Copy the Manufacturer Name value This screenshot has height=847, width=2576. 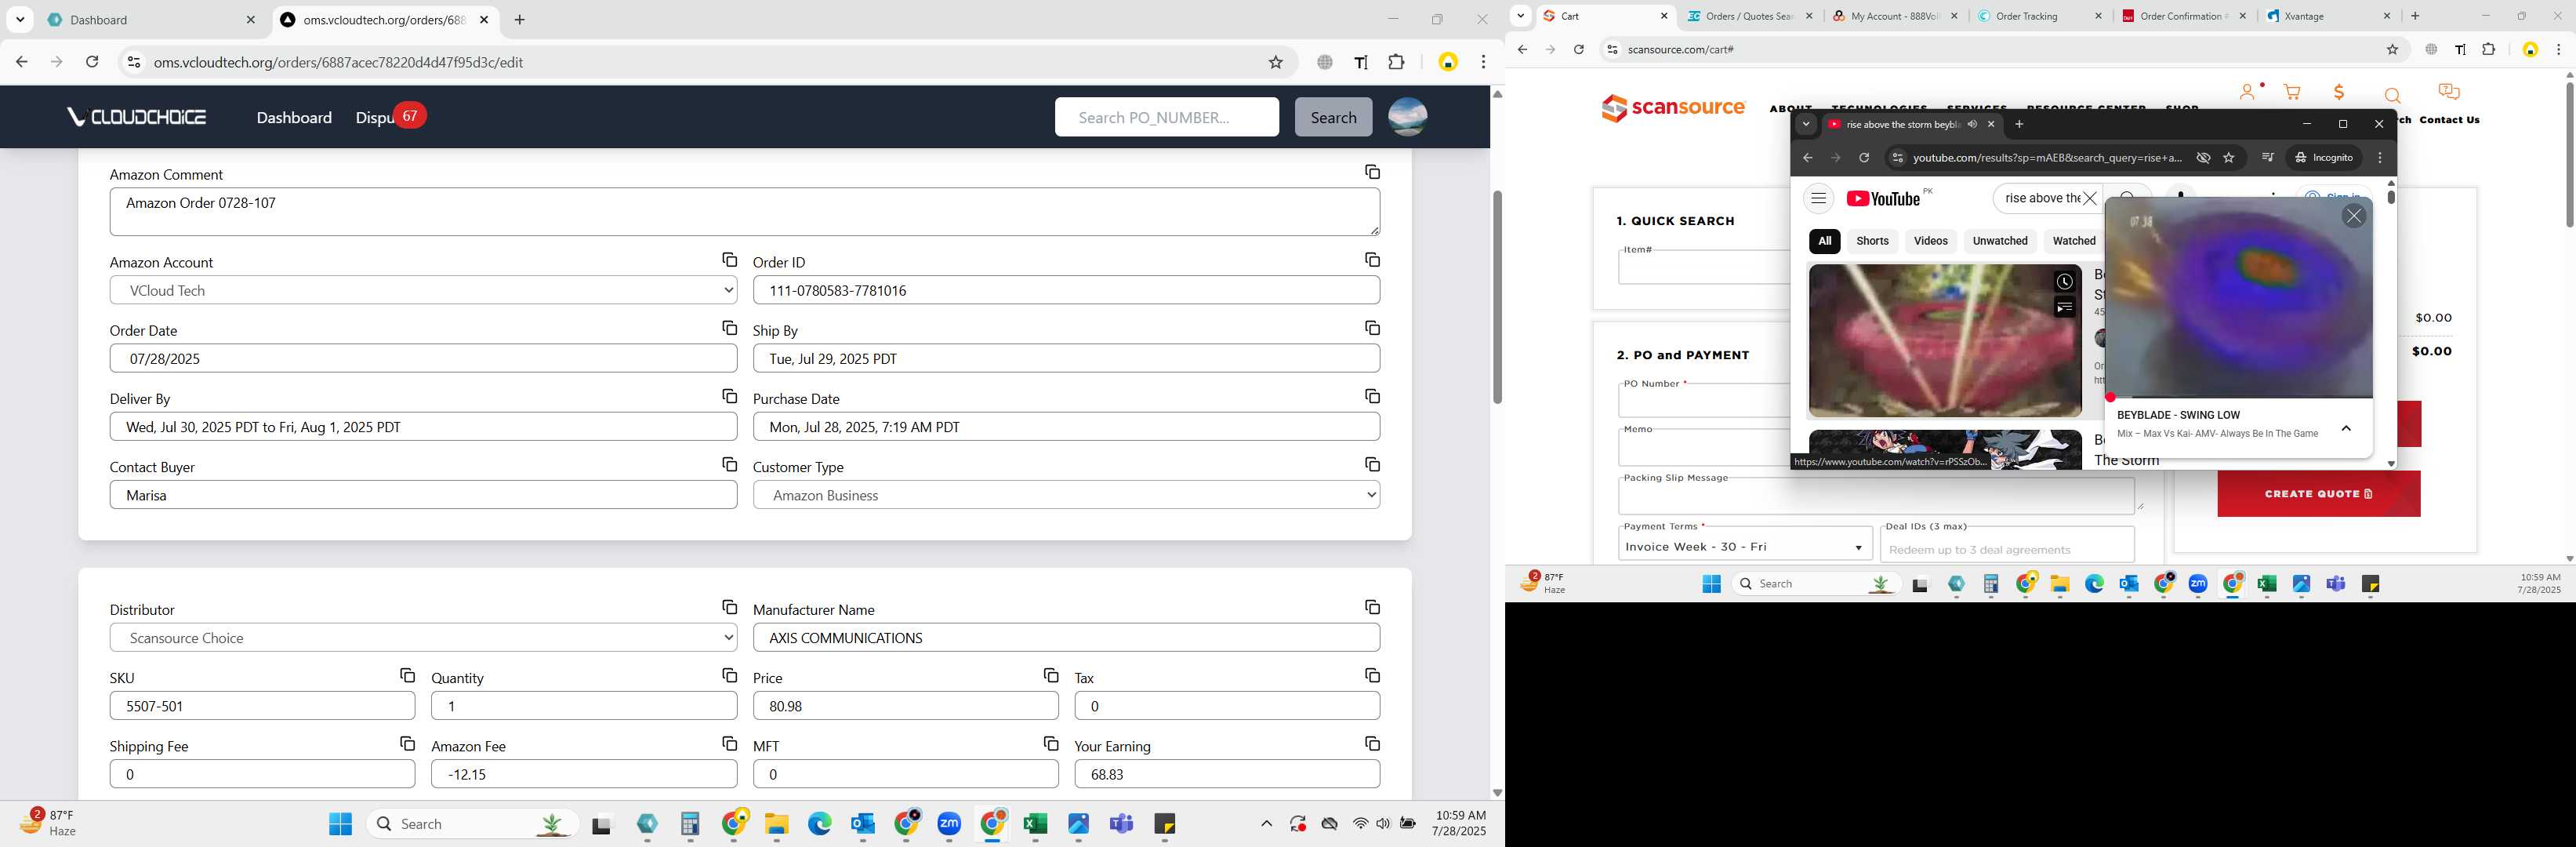click(x=1372, y=607)
